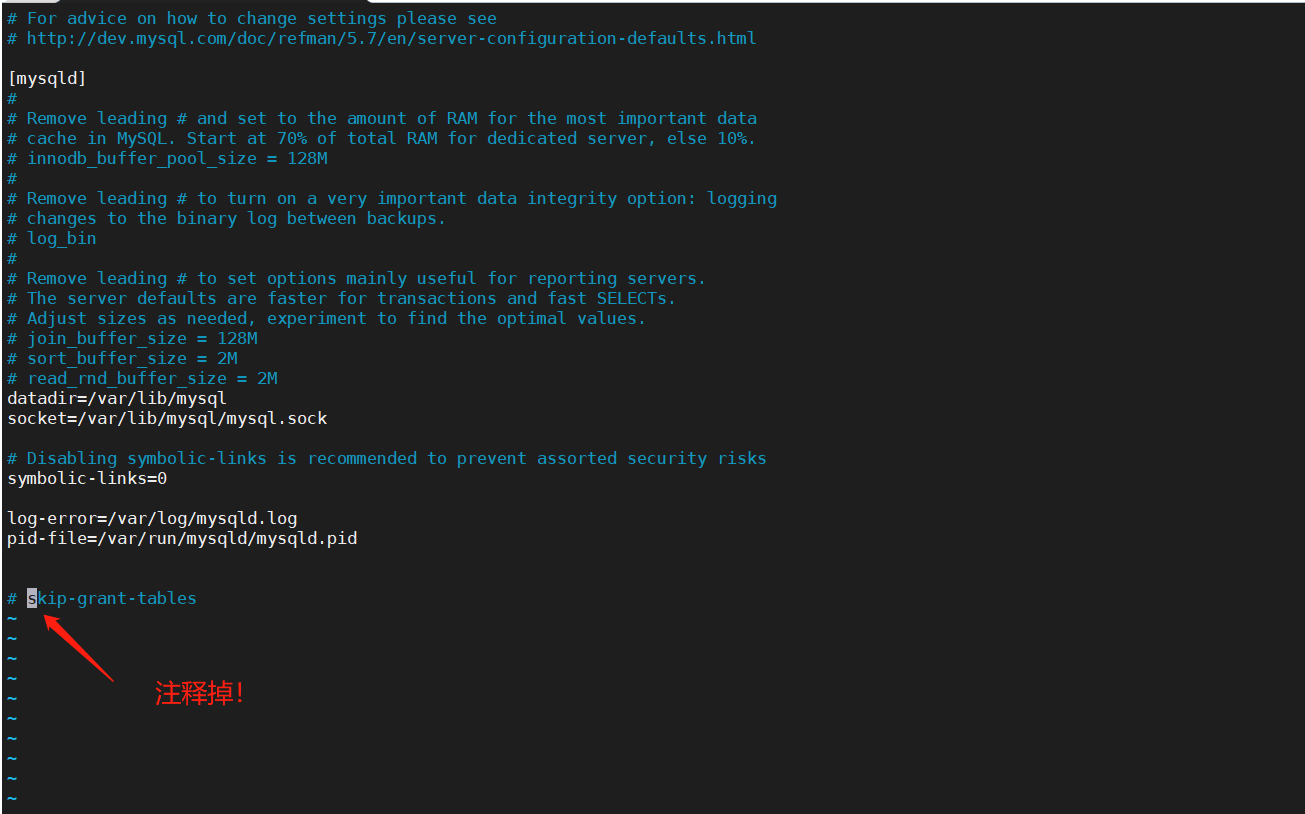Click the dev.mysql.com documentation URL

pyautogui.click(x=390, y=38)
